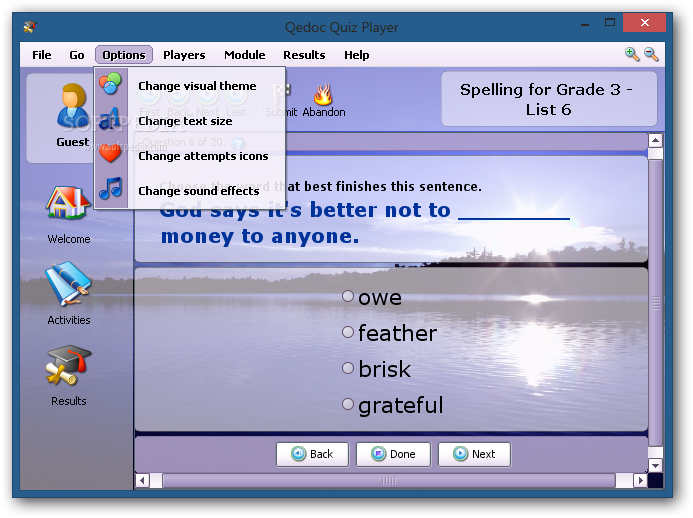Minimize the Qedoc Quiz Player window
This screenshot has width=693, height=518.
point(585,24)
